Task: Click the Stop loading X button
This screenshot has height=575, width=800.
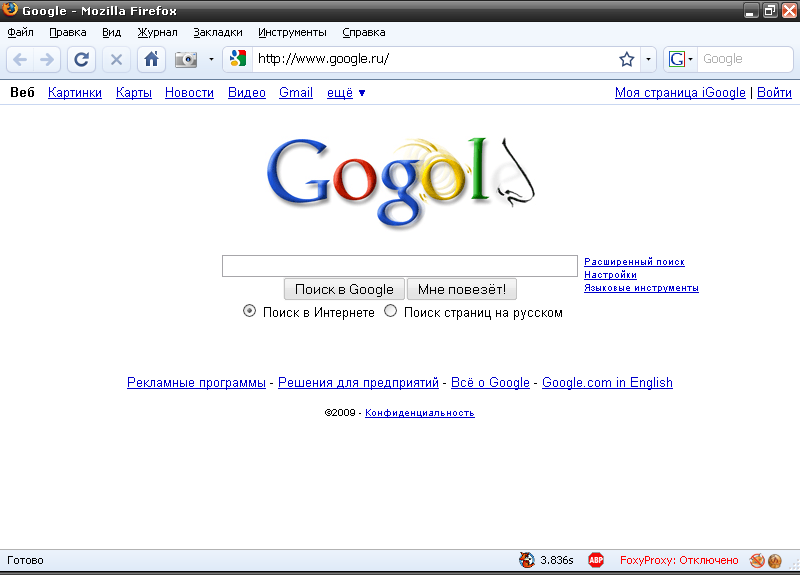Action: click(116, 60)
